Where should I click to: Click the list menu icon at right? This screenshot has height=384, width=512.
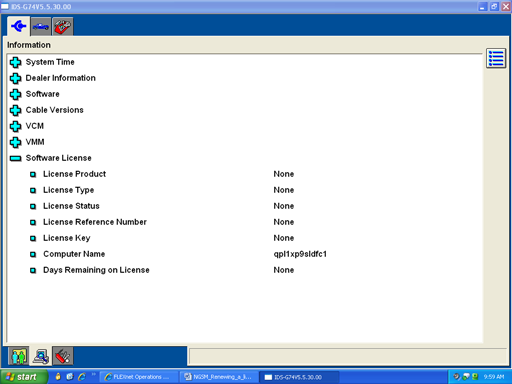click(x=496, y=58)
